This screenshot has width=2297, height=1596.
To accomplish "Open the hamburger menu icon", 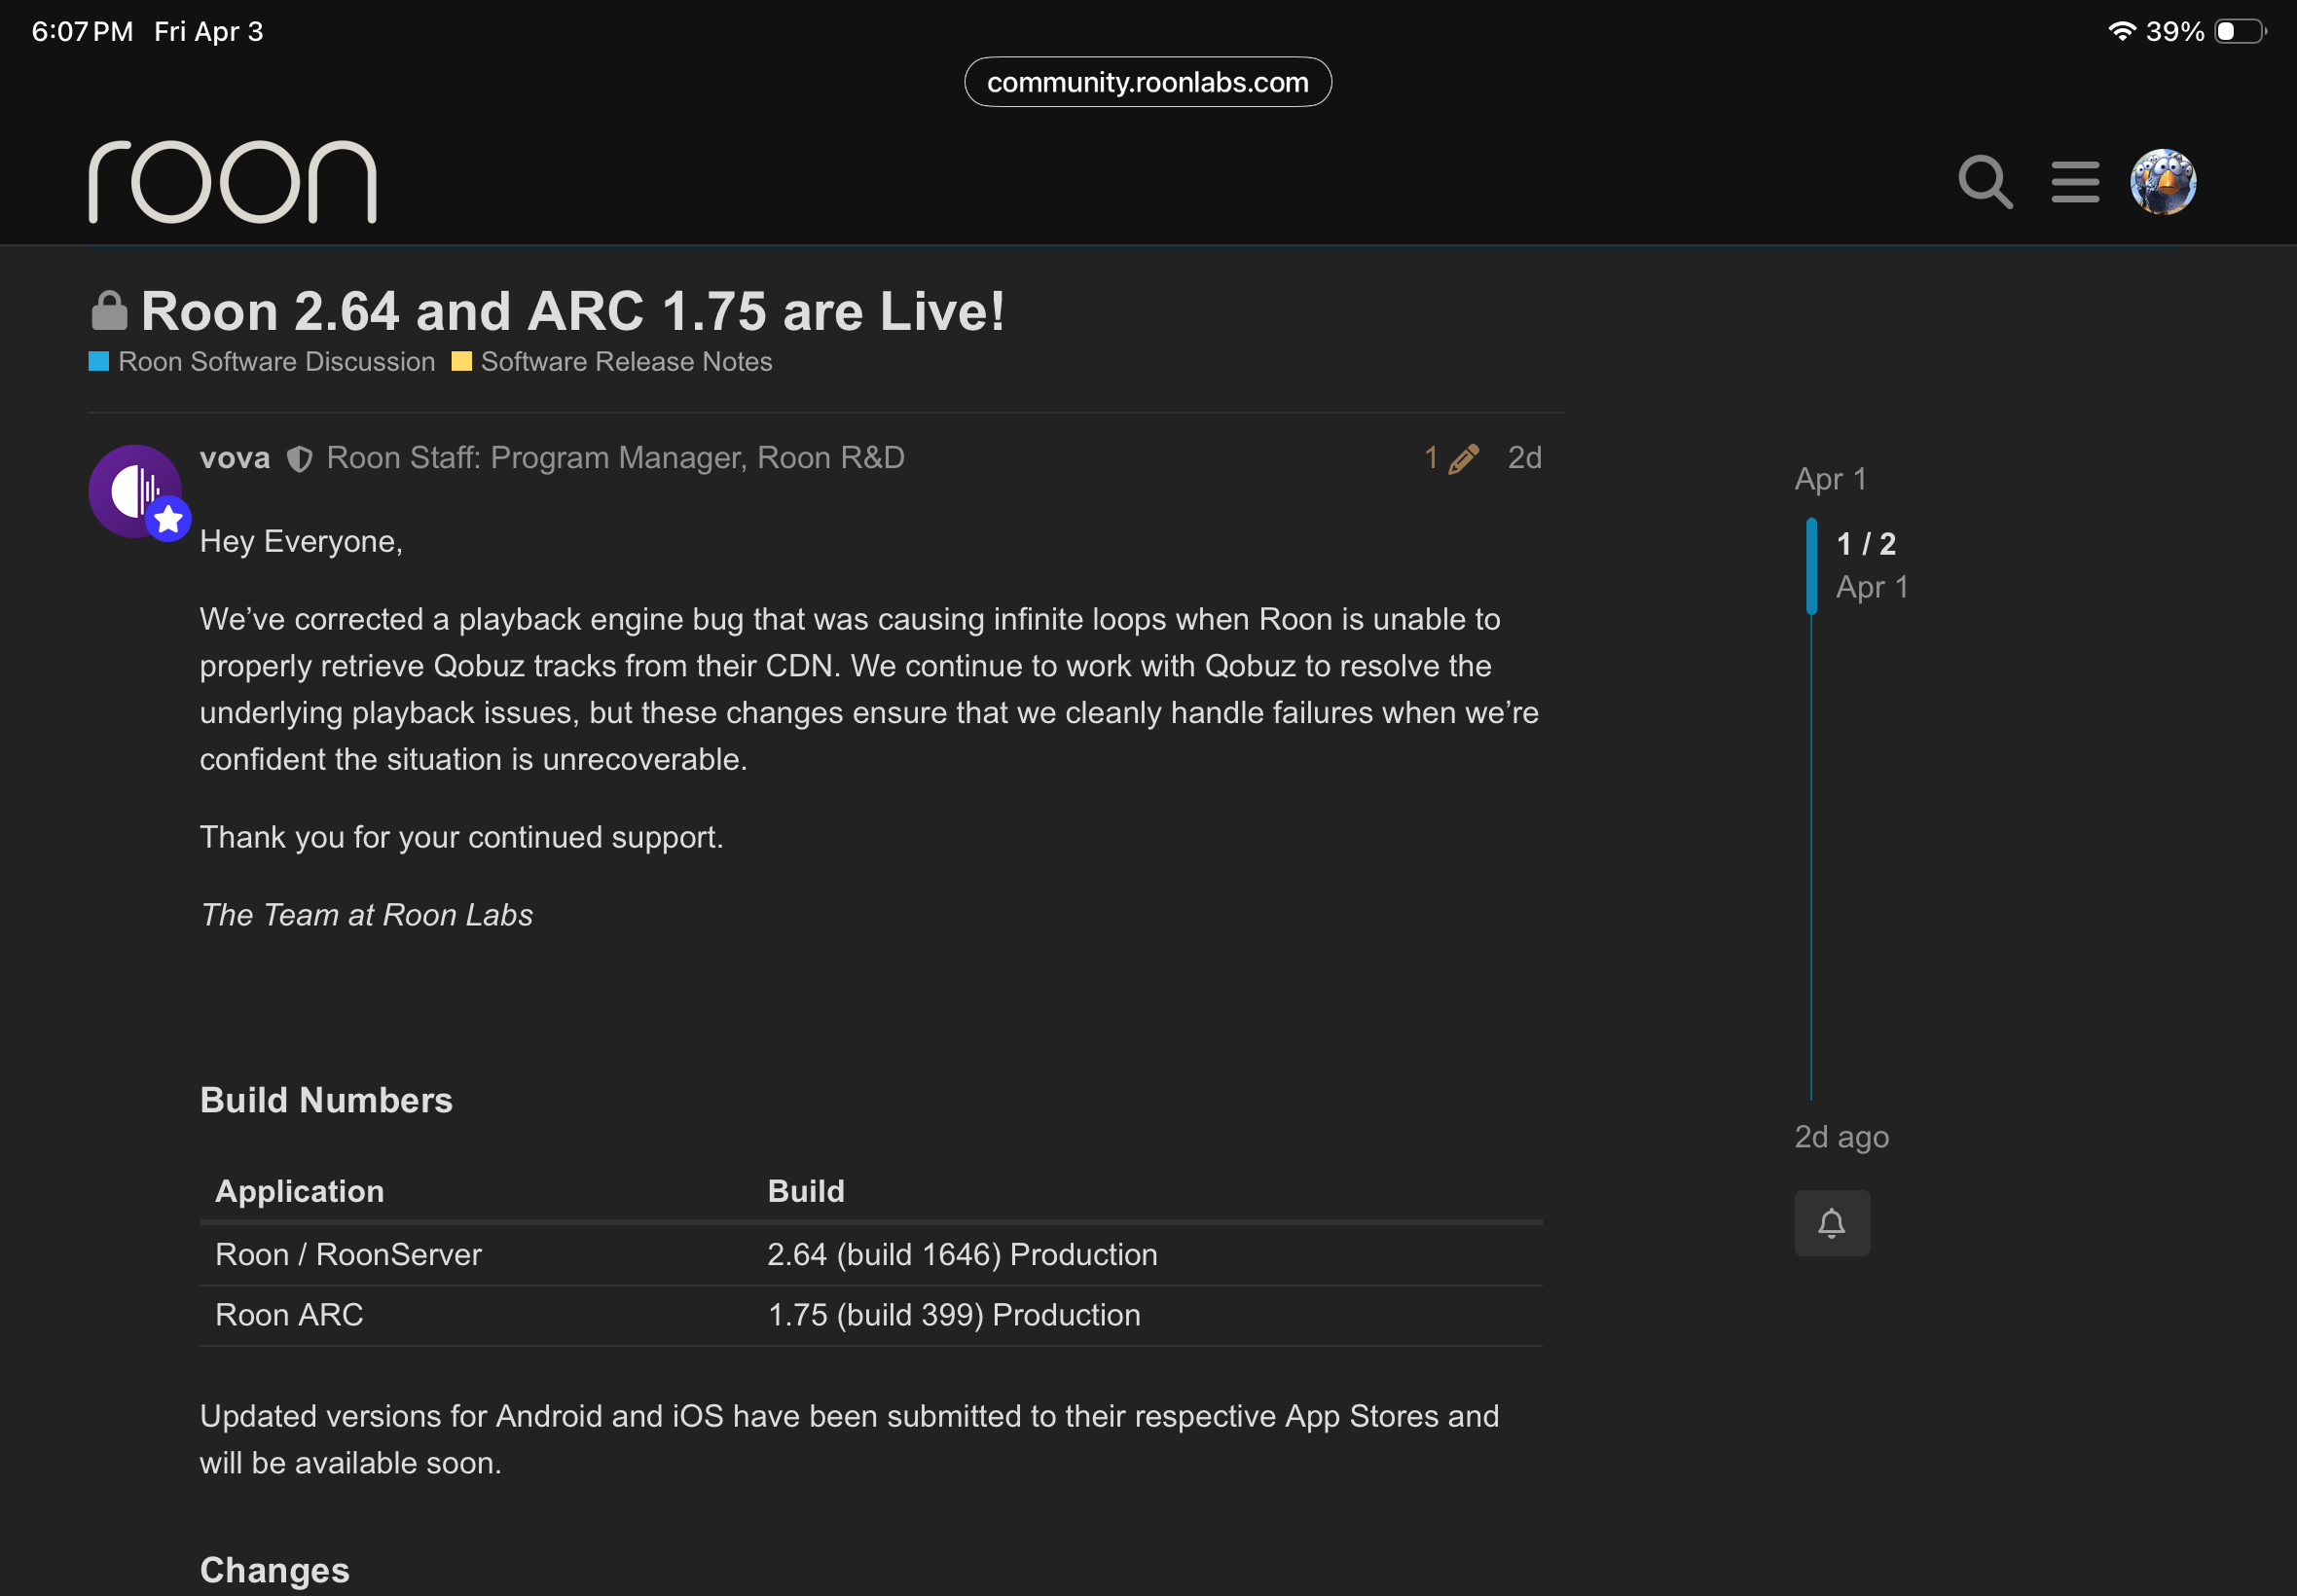I will click(2075, 182).
